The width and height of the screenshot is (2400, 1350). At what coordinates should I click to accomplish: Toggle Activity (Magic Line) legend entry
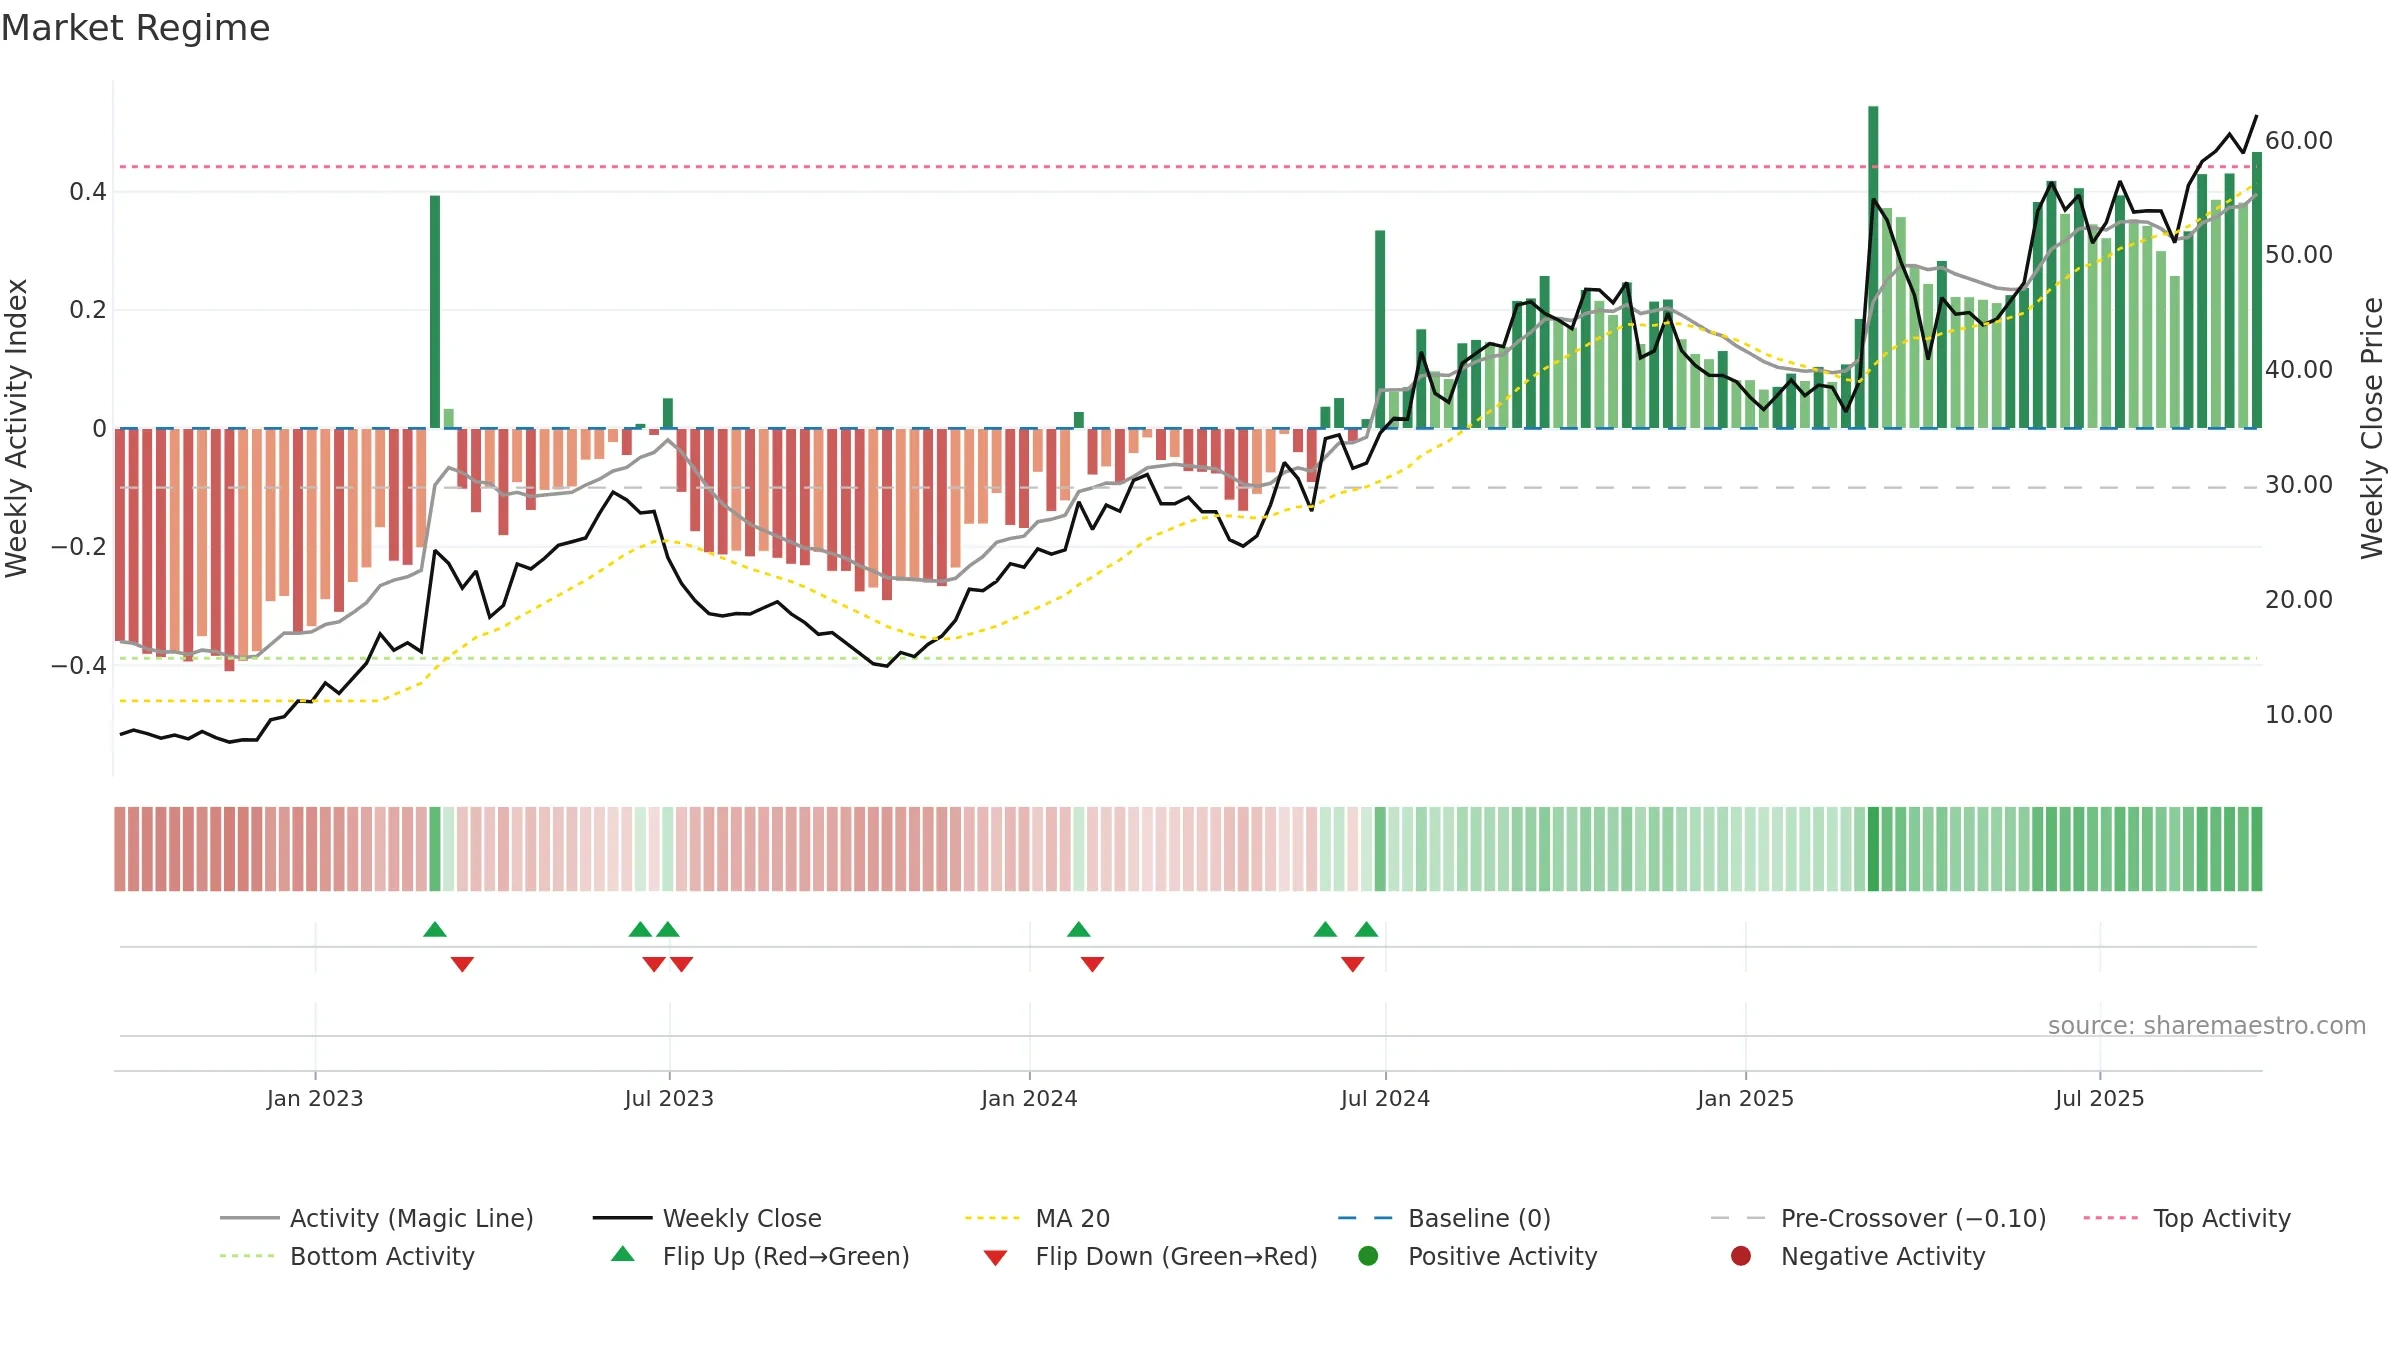(377, 1218)
